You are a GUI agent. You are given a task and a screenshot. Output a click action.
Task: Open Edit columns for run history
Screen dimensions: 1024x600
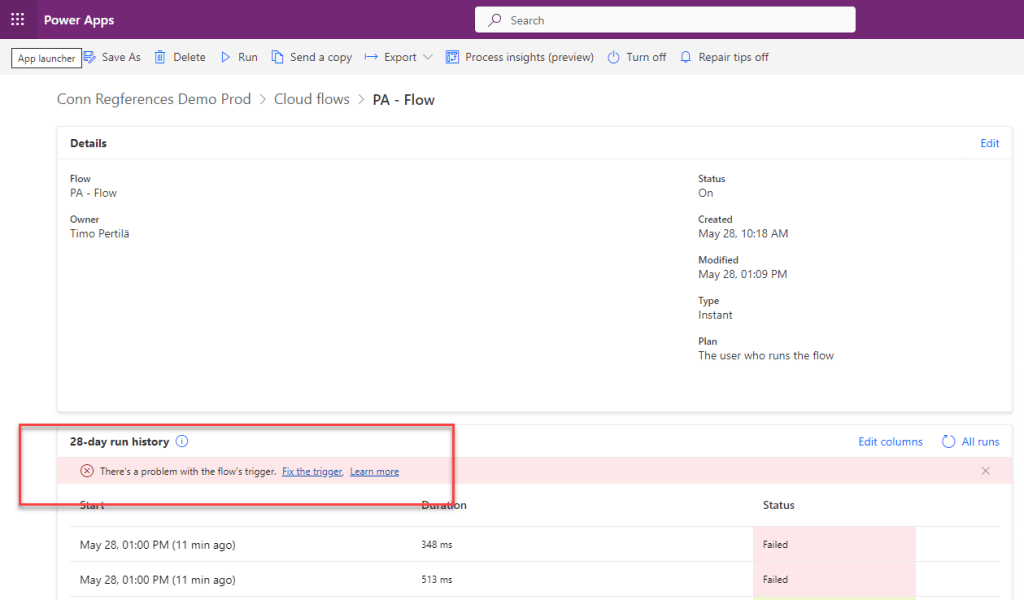pyautogui.click(x=890, y=441)
